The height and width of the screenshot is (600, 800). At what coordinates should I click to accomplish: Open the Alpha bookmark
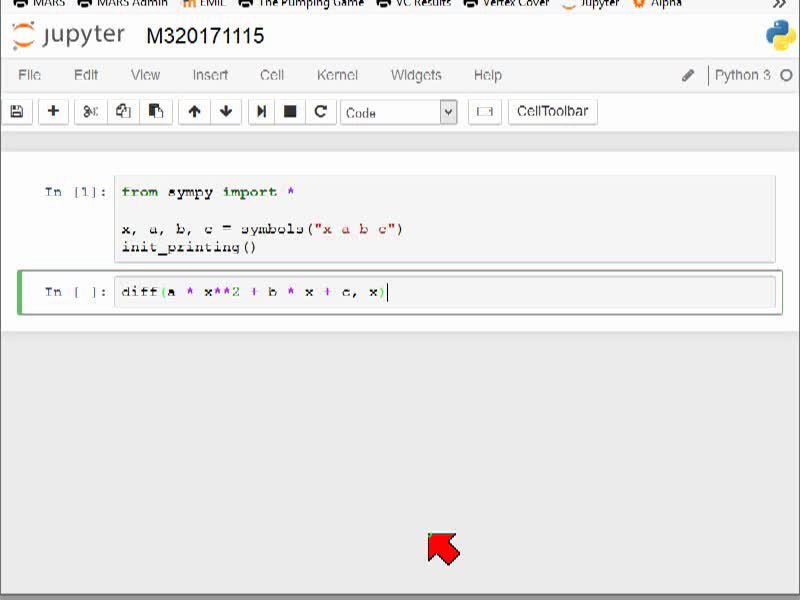657,3
